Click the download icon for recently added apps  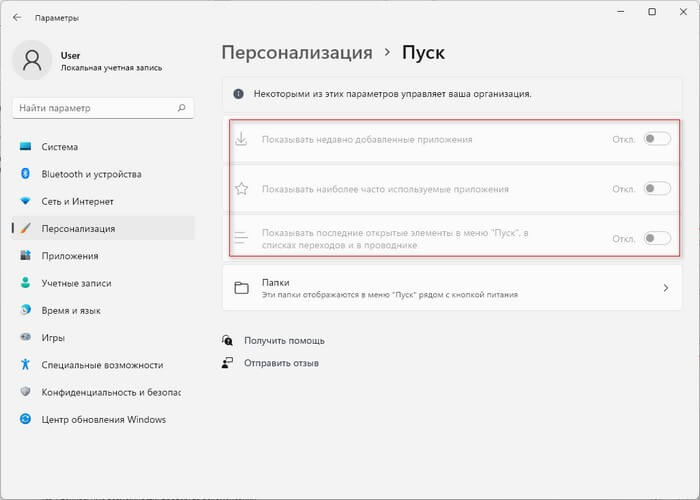pos(241,139)
